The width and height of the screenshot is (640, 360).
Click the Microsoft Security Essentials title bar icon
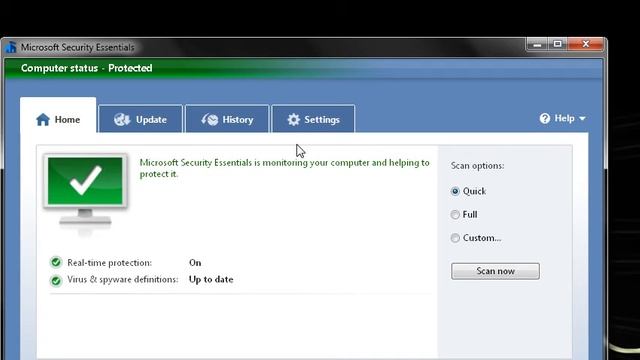click(x=11, y=47)
